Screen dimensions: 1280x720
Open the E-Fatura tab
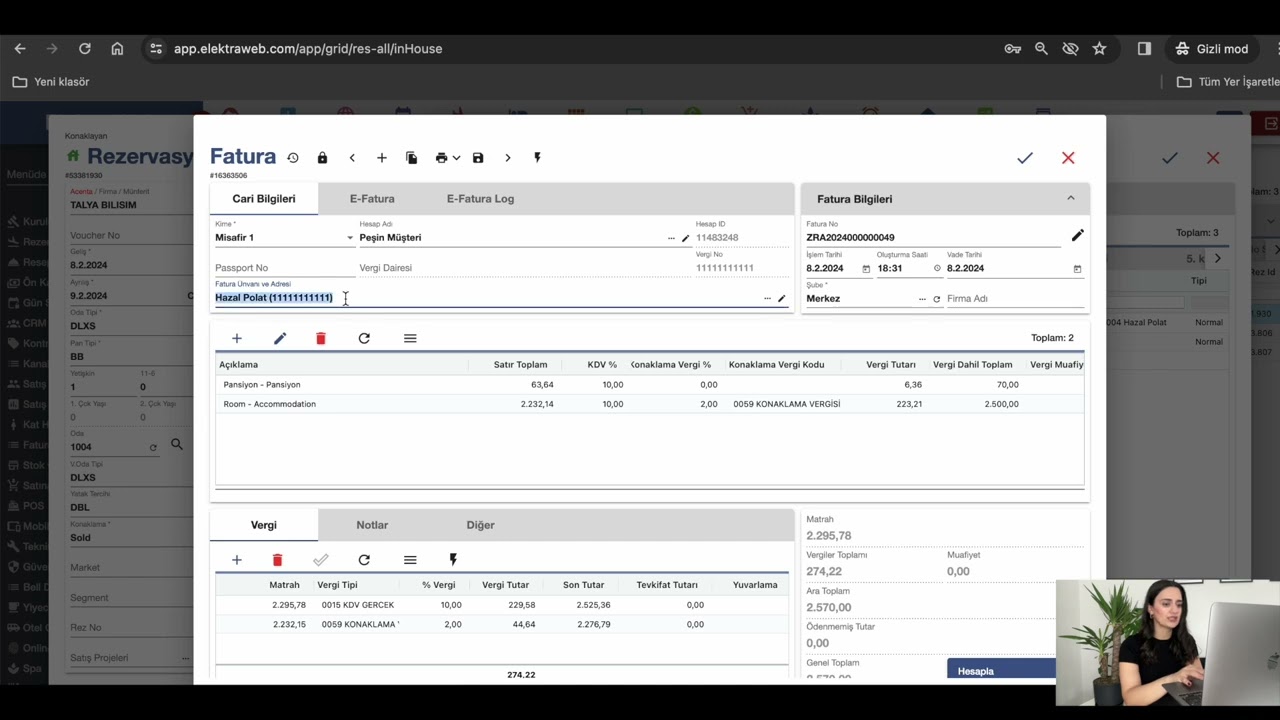click(x=372, y=198)
